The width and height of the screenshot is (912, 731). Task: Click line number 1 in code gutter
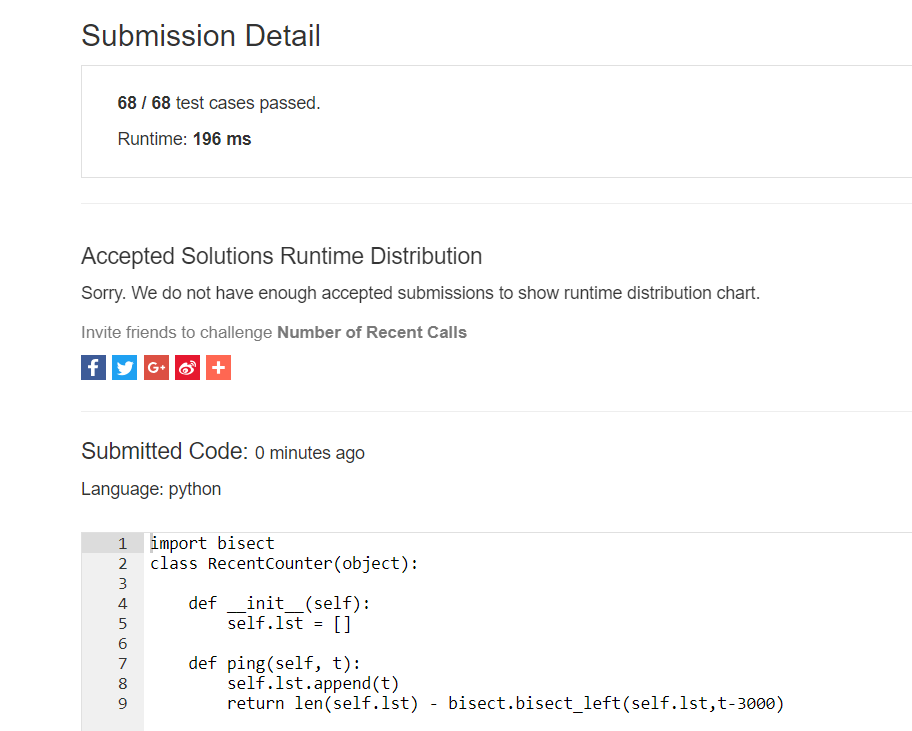click(x=122, y=544)
